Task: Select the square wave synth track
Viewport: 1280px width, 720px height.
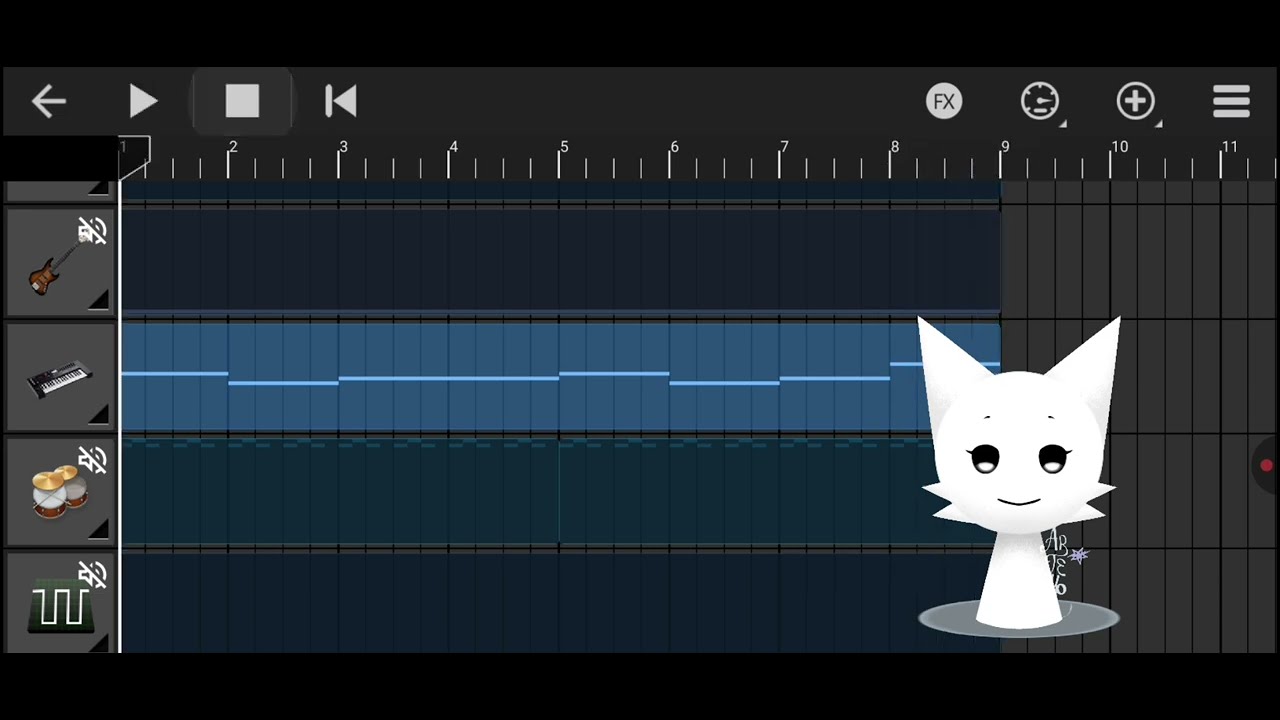Action: (58, 606)
